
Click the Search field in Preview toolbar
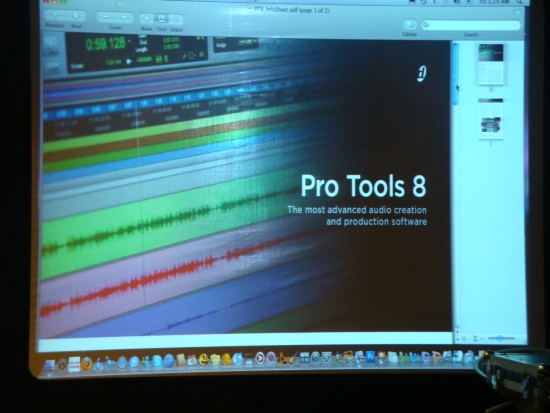tap(471, 25)
